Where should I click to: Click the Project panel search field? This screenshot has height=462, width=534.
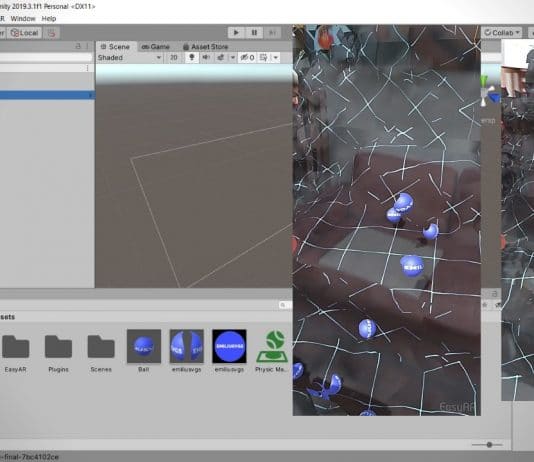pyautogui.click(x=285, y=305)
